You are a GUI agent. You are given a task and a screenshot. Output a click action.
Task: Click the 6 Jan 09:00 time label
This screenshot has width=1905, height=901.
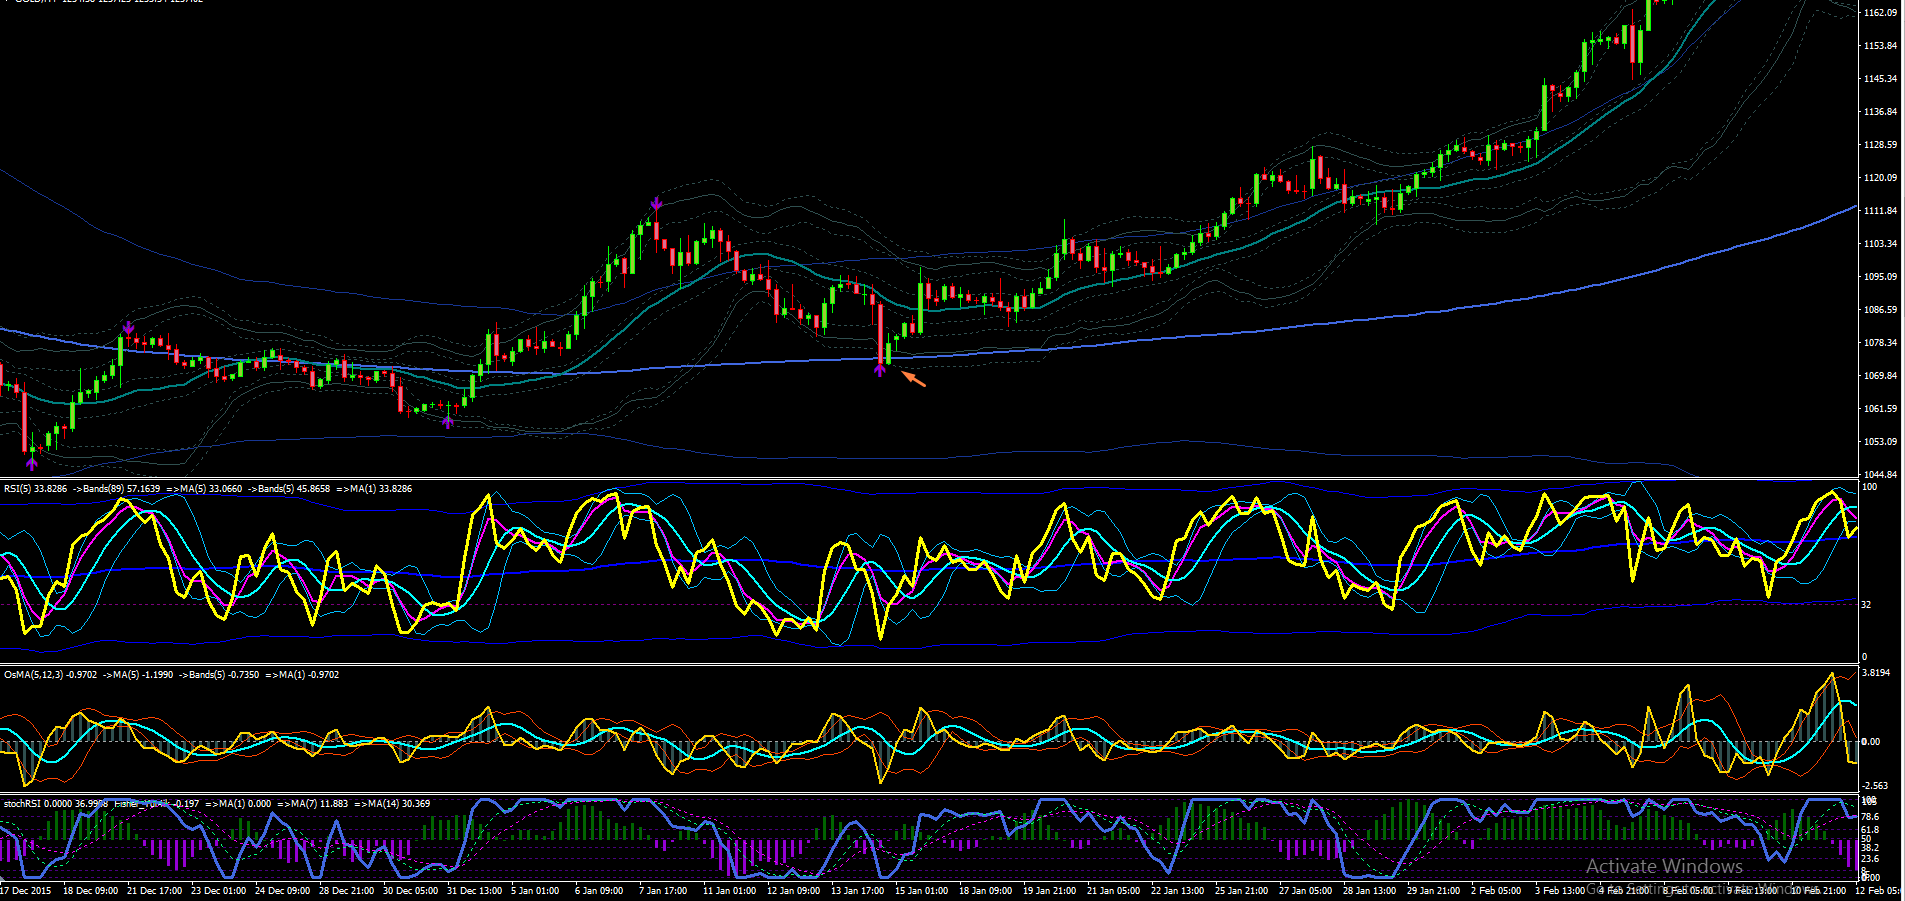pos(599,891)
